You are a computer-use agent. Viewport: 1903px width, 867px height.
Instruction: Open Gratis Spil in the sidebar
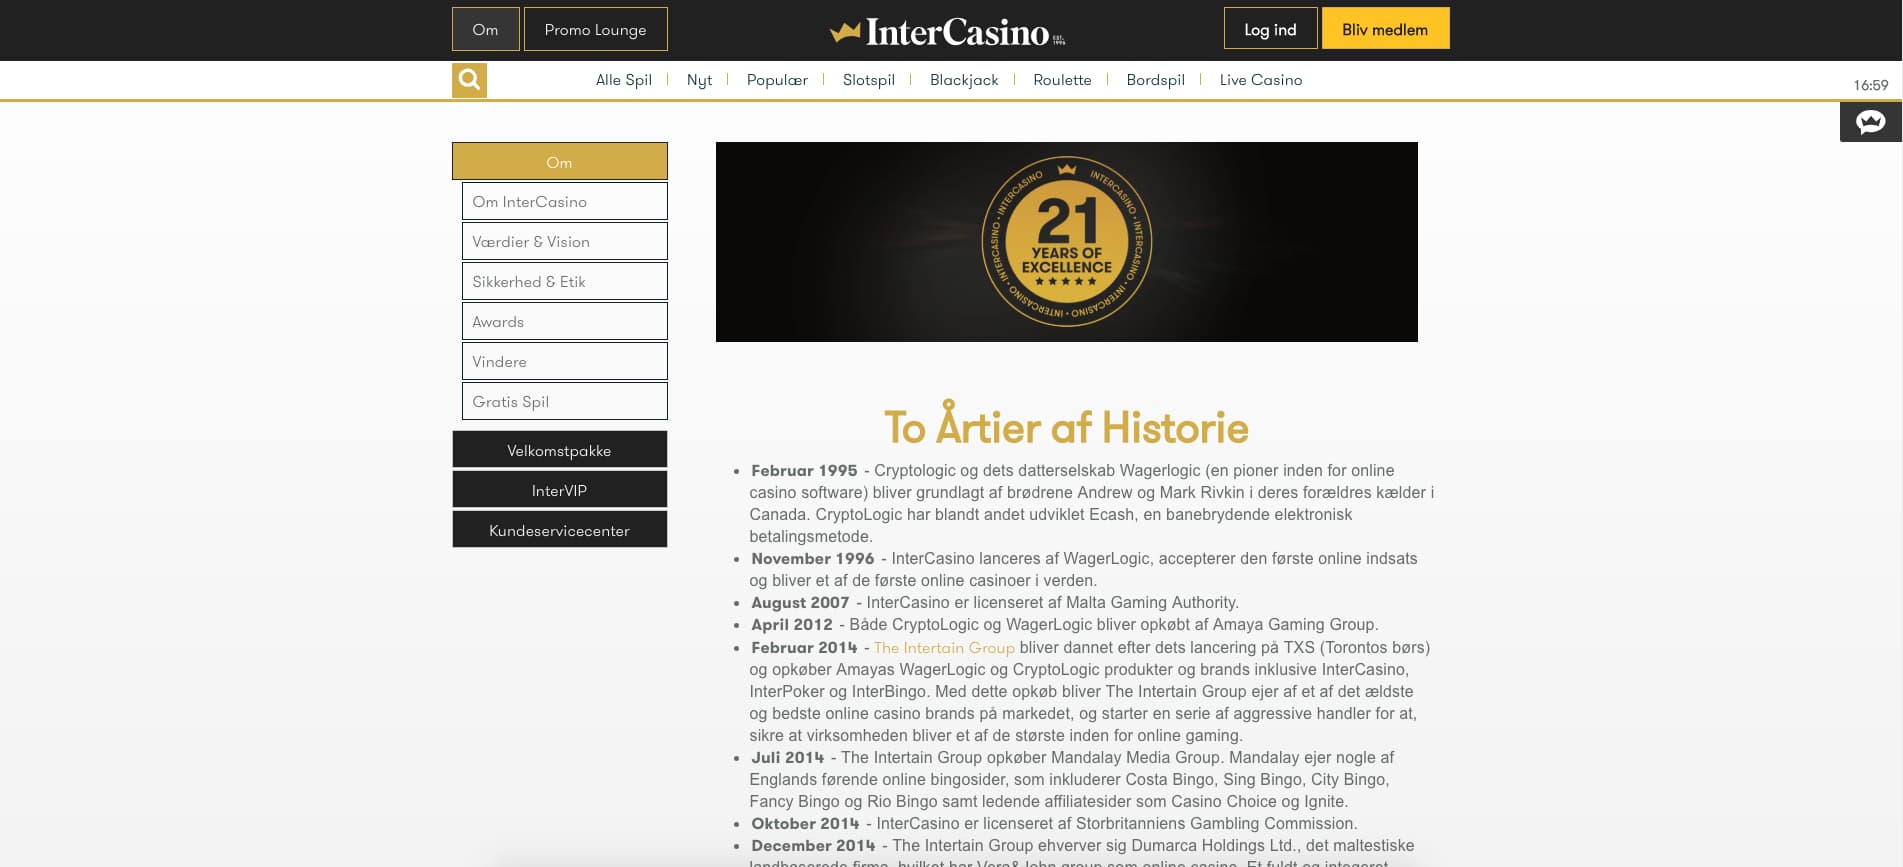coord(565,401)
